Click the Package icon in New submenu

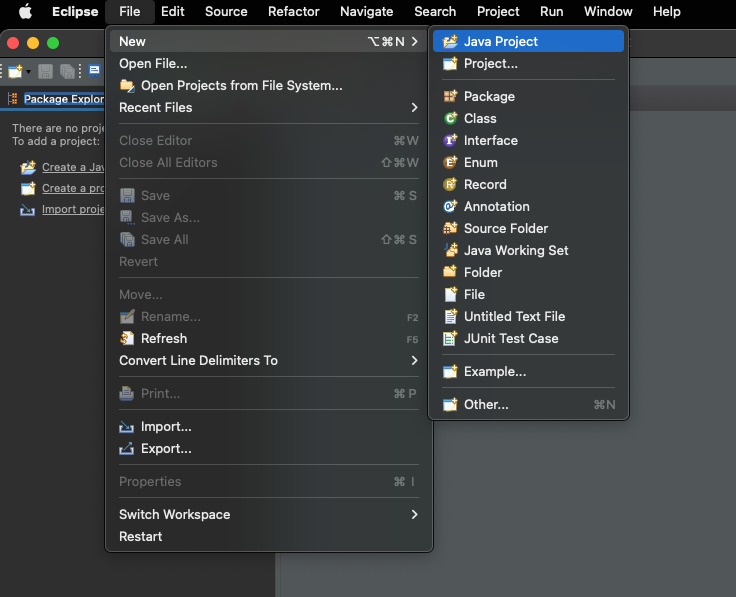coord(450,96)
